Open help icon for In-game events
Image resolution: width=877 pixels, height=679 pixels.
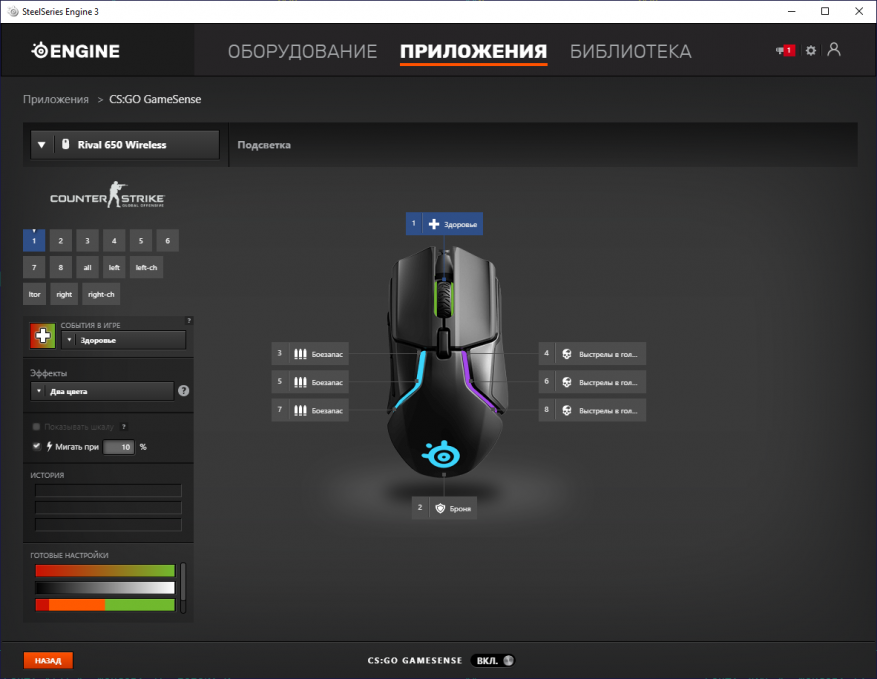[189, 320]
